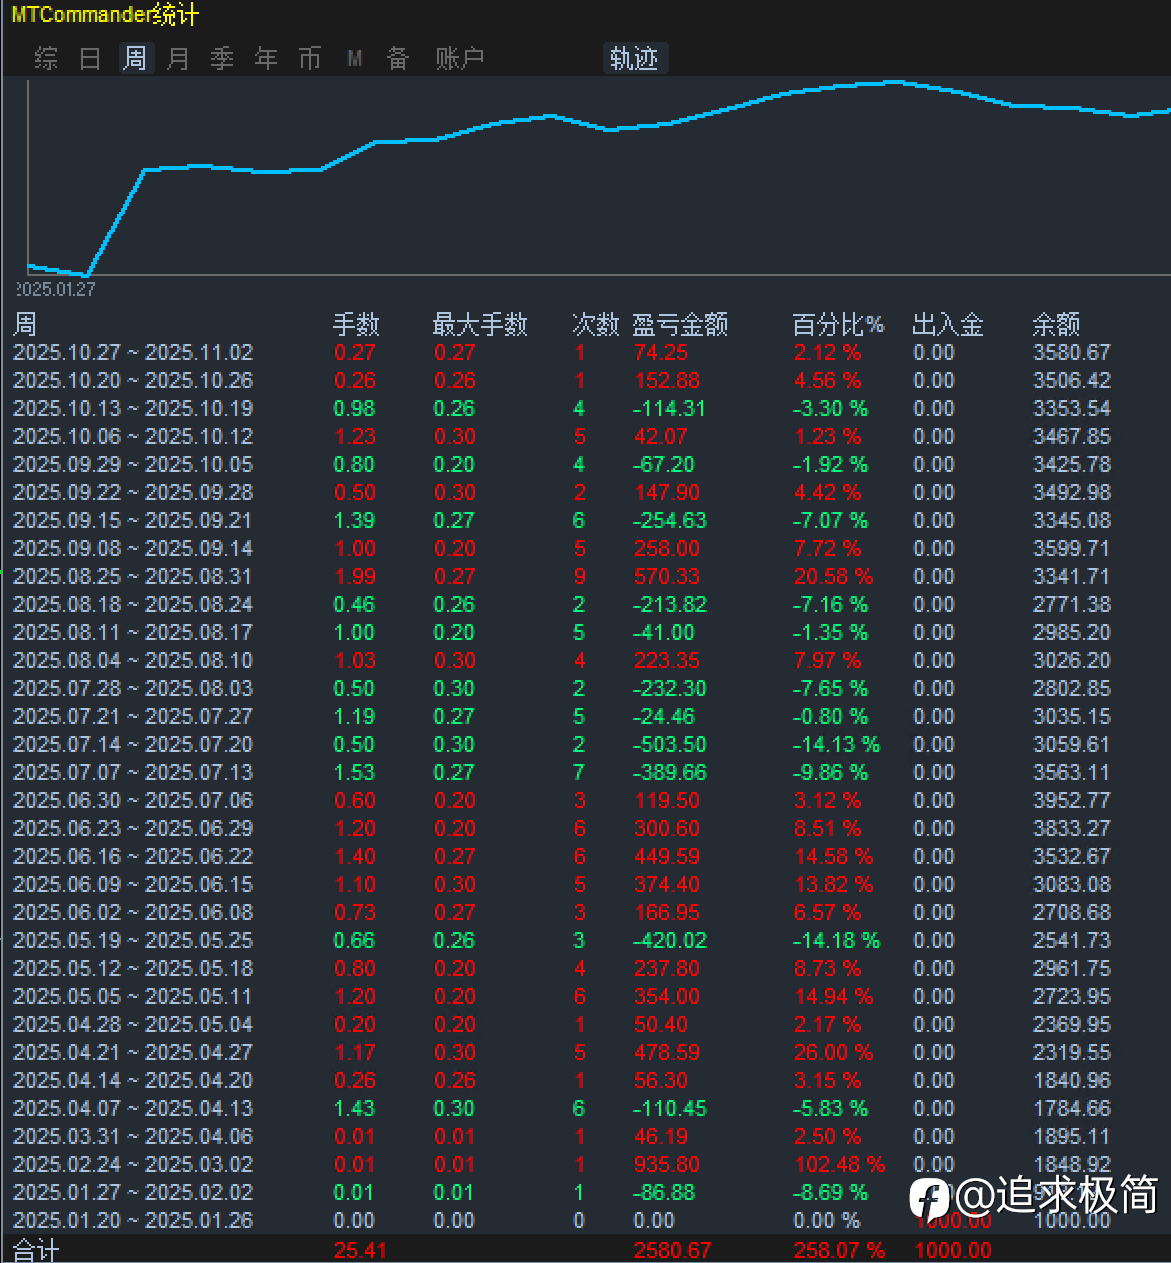Screen dimensions: 1171x1263
Task: Open the 日 daily statistics tab
Action: (x=90, y=59)
